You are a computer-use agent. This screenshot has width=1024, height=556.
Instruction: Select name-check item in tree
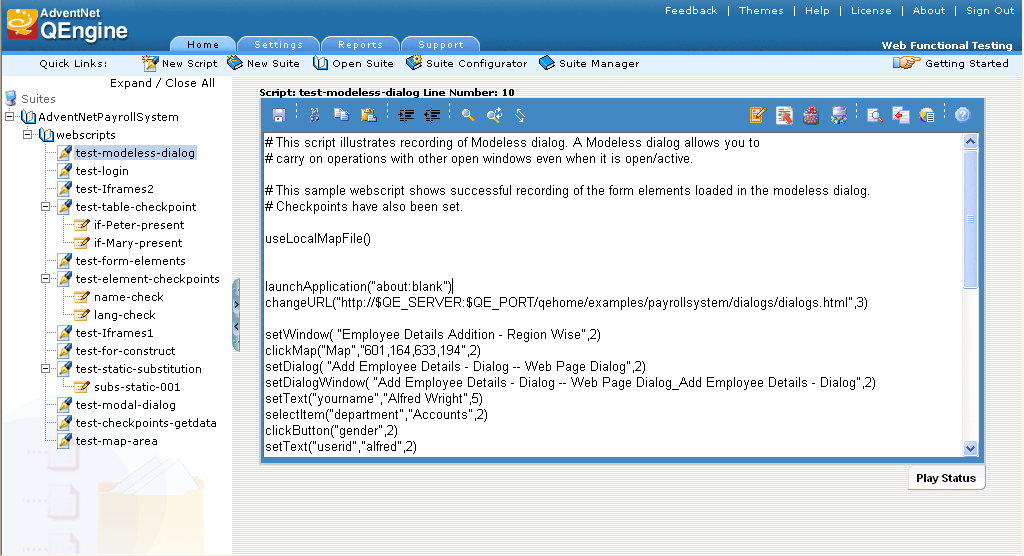tap(129, 297)
